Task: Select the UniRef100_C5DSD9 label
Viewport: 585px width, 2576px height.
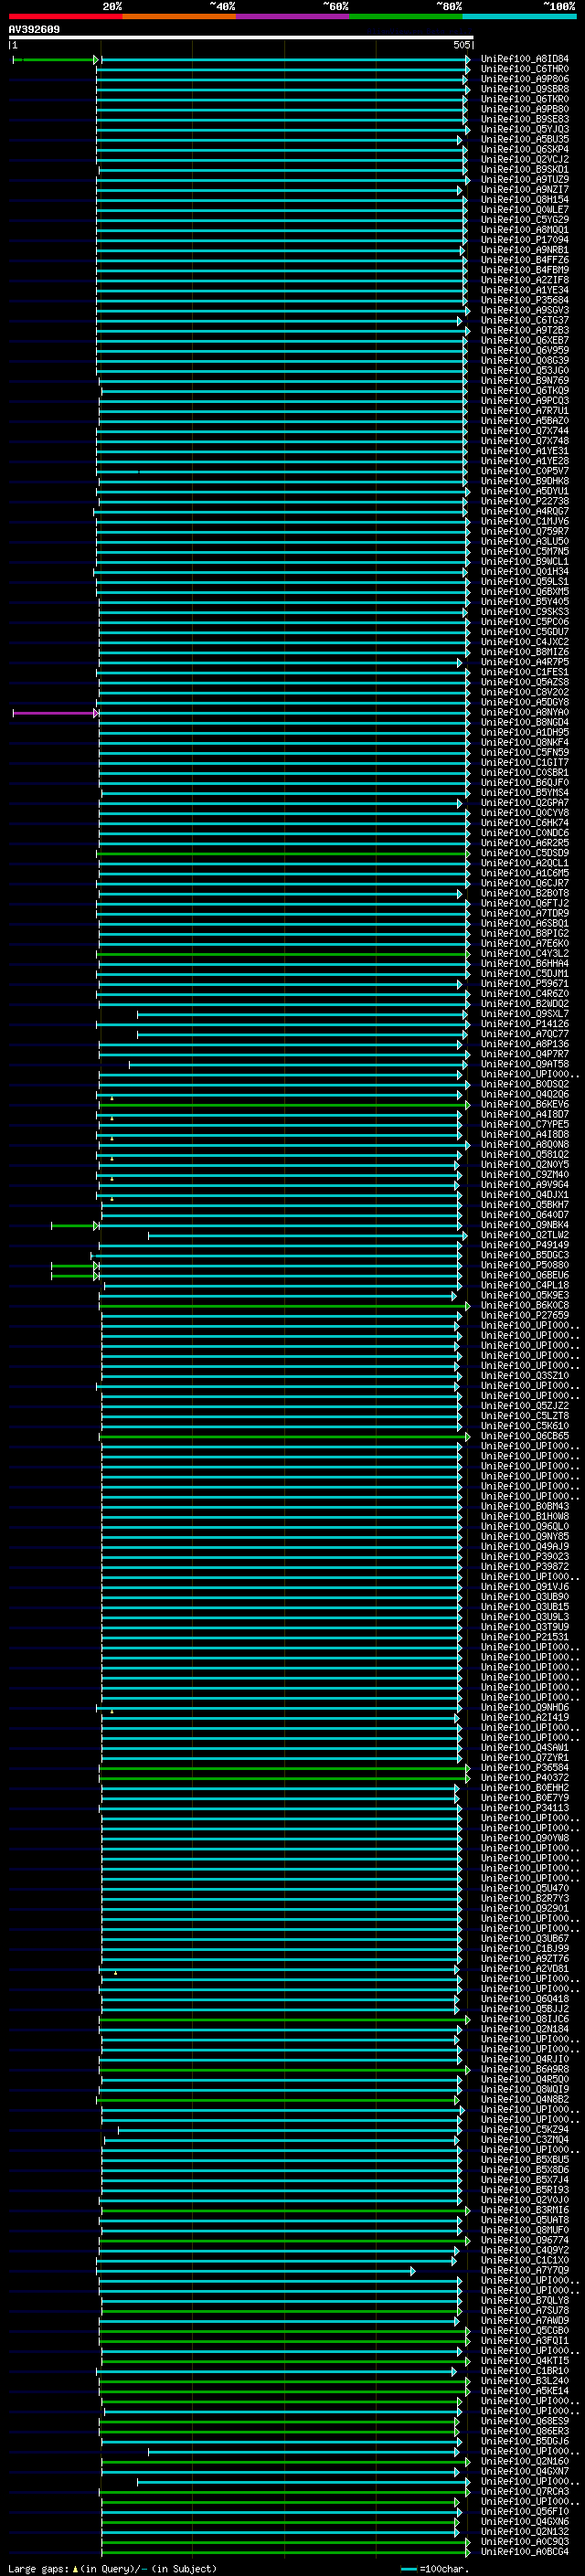Action: [x=525, y=853]
